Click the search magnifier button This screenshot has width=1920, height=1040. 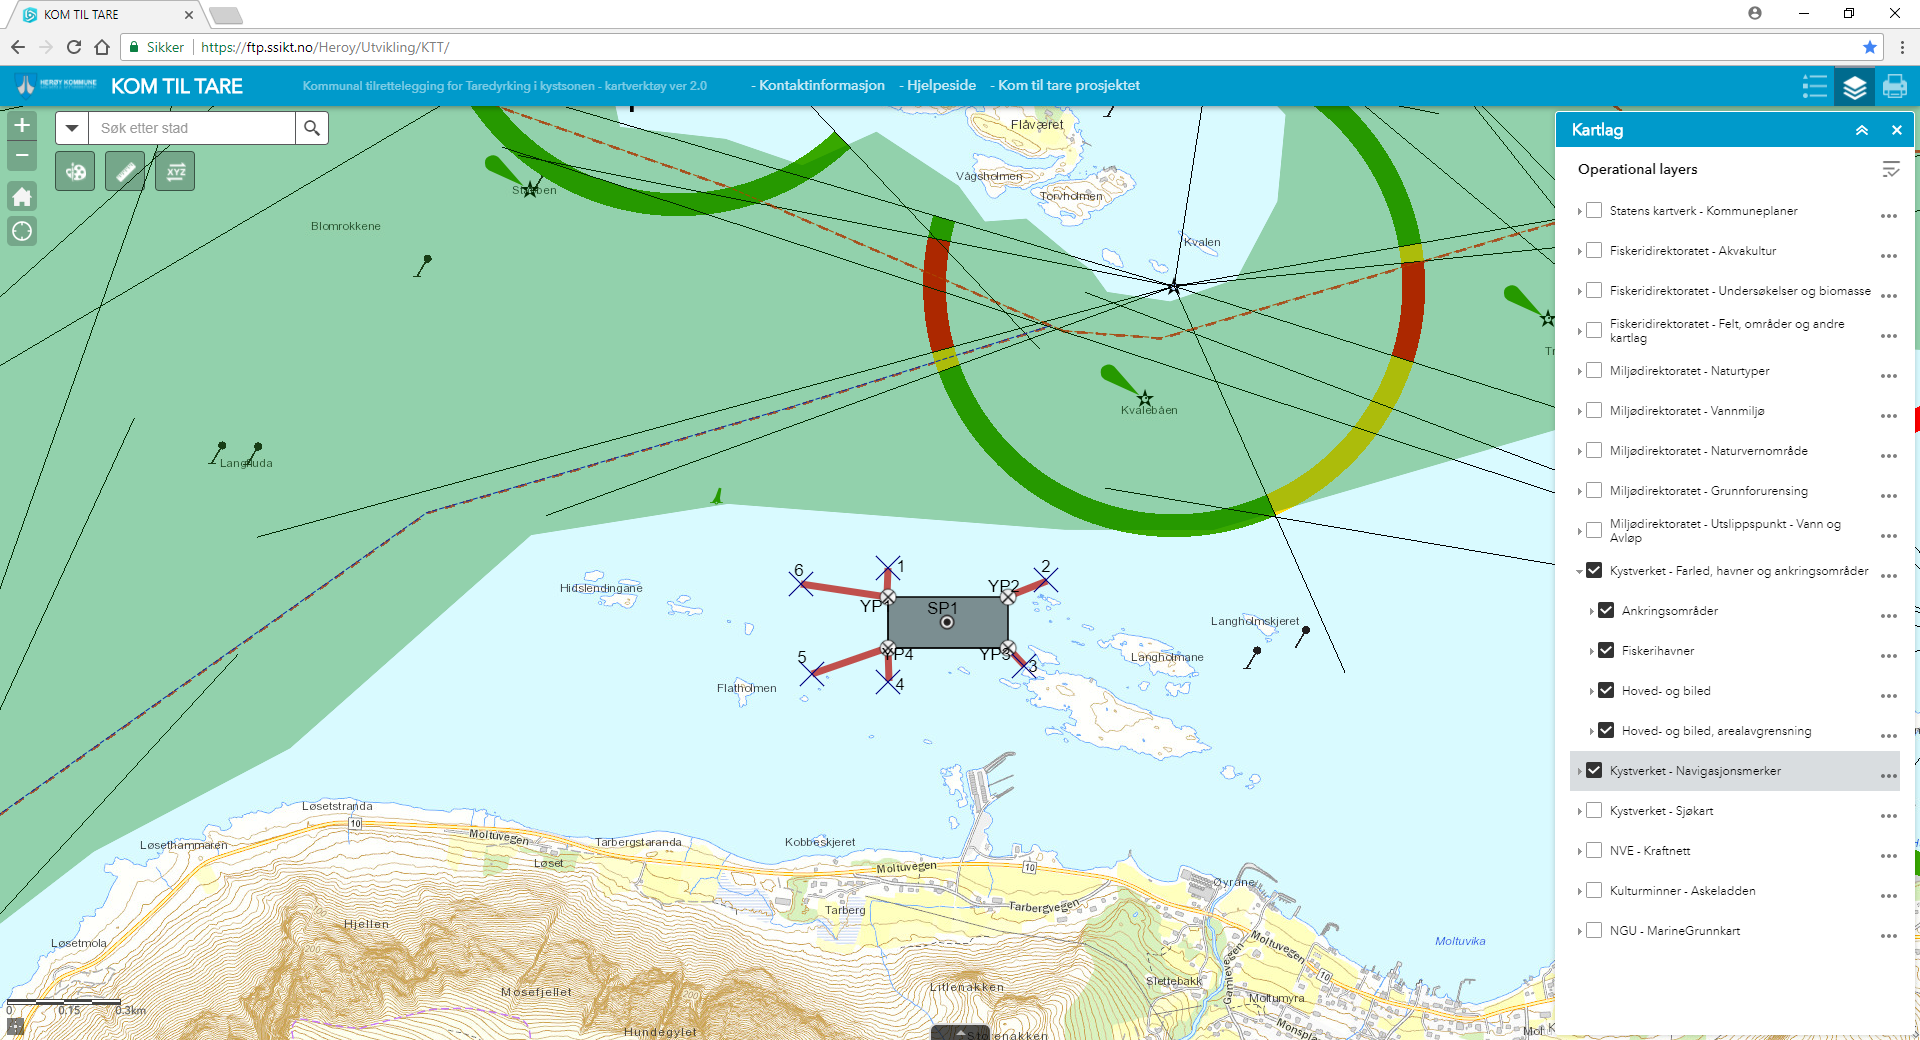[312, 128]
